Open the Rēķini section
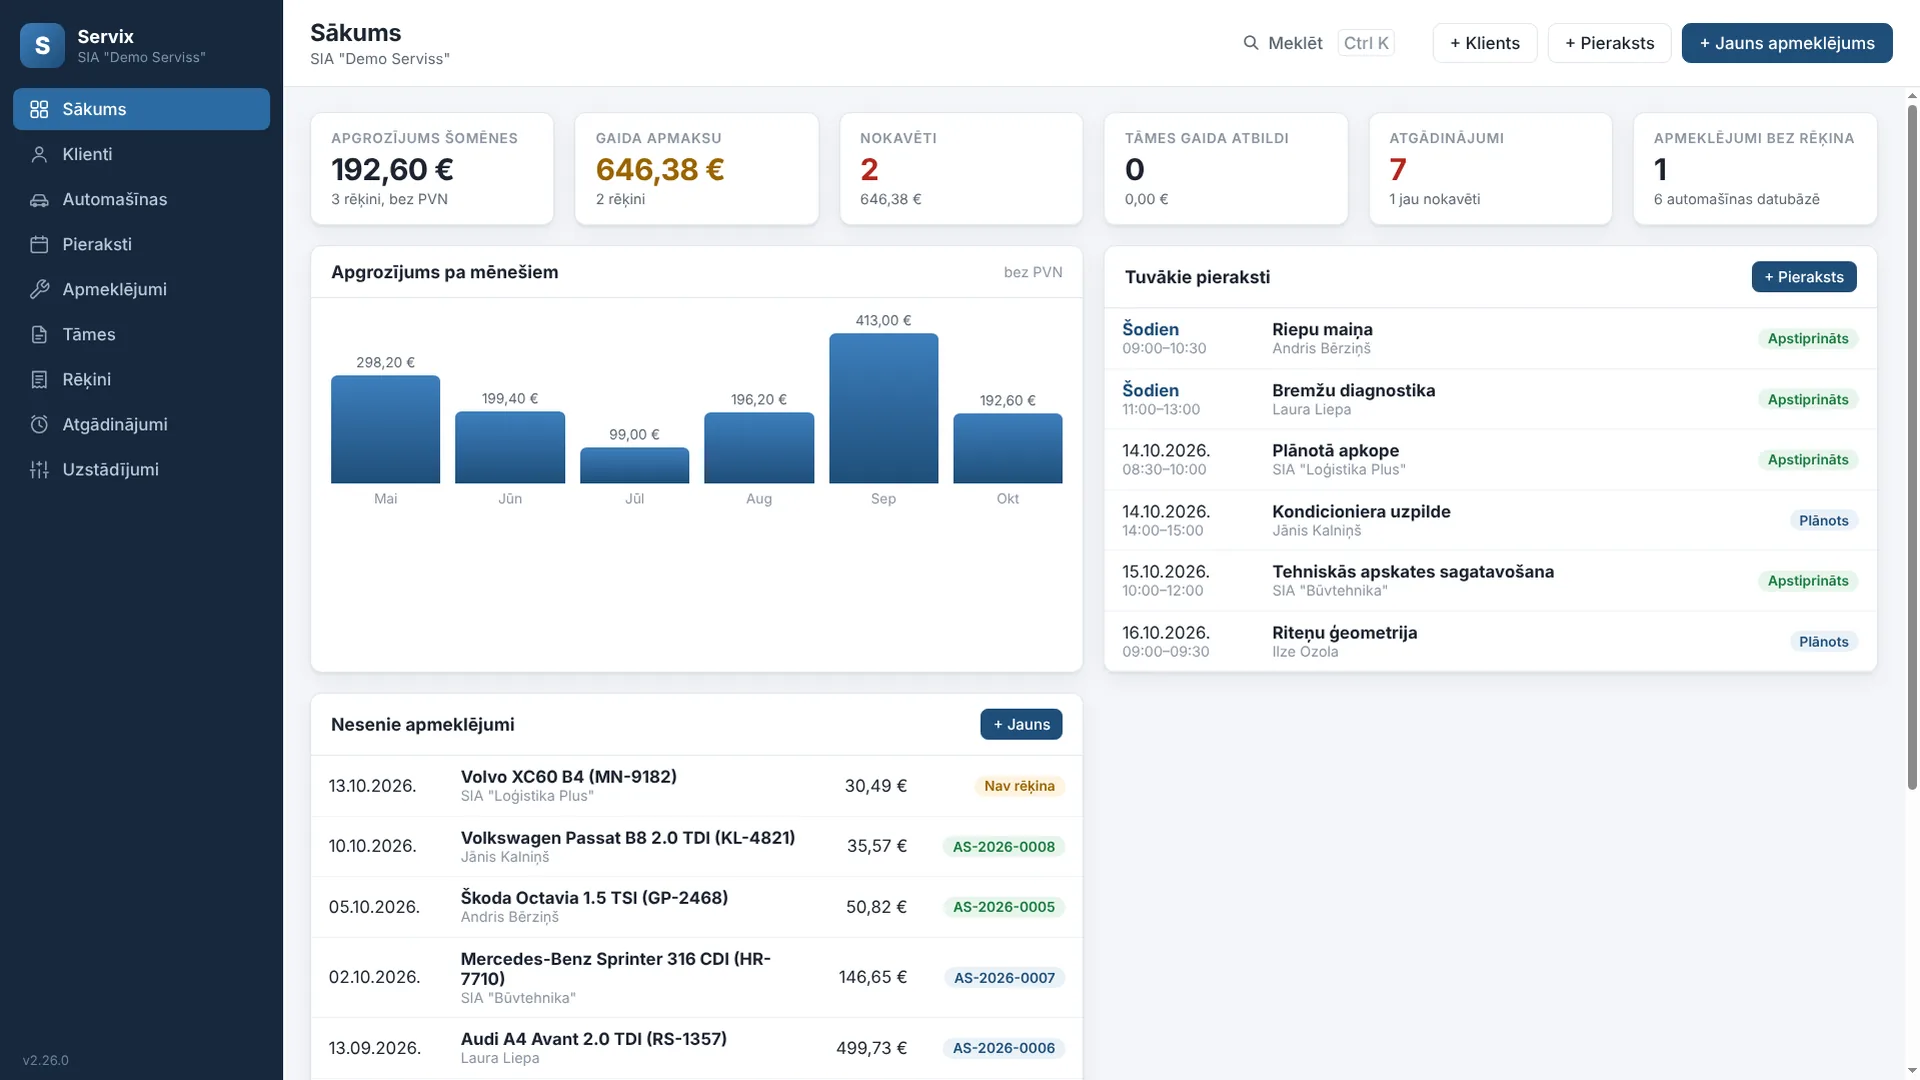 141,379
